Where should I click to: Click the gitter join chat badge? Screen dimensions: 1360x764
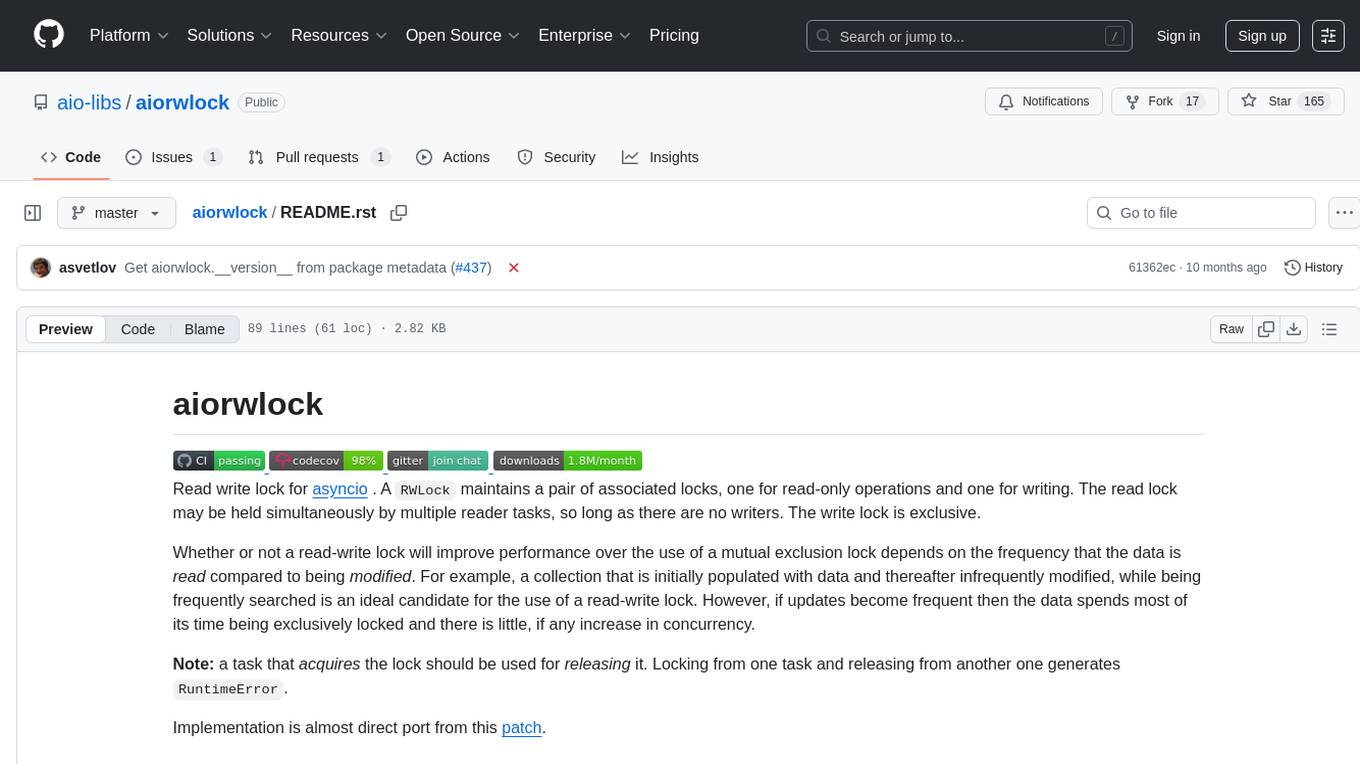(438, 461)
